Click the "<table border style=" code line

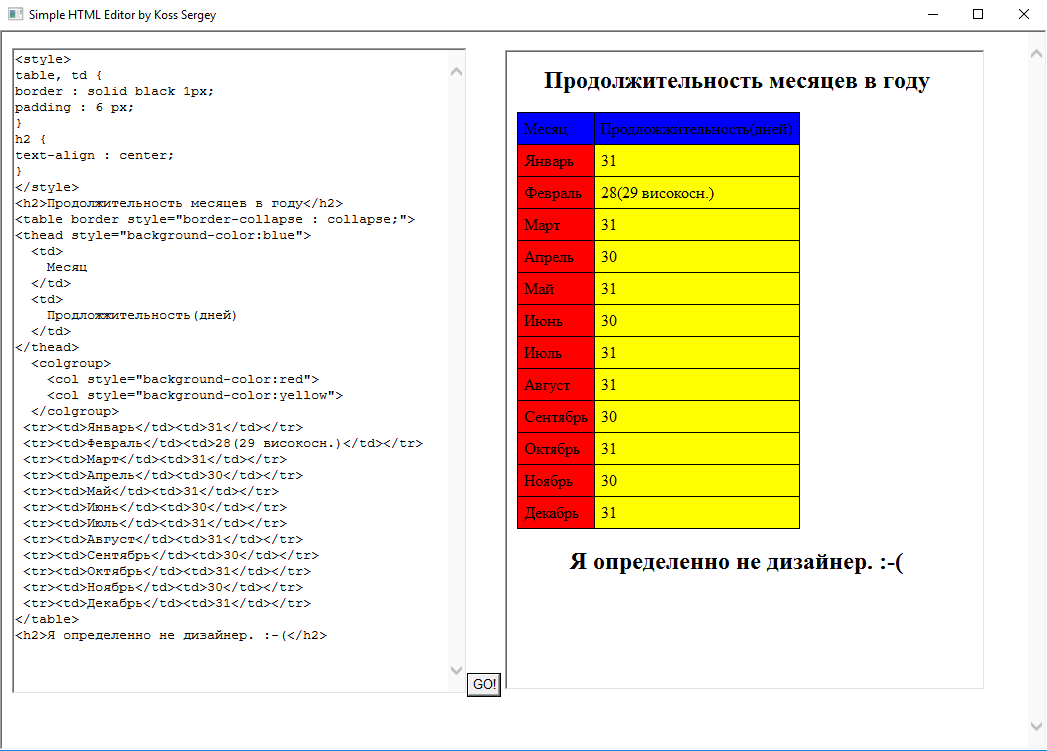click(x=215, y=220)
